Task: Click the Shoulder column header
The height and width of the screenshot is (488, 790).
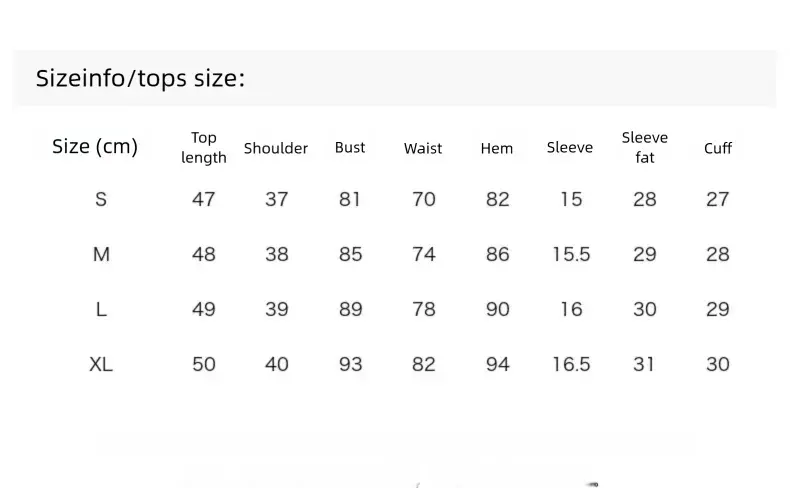Action: pyautogui.click(x=276, y=148)
